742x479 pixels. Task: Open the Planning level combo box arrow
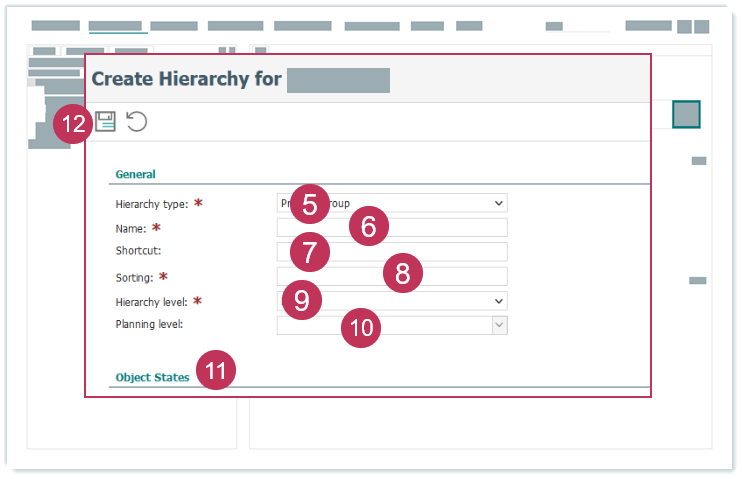pos(499,325)
